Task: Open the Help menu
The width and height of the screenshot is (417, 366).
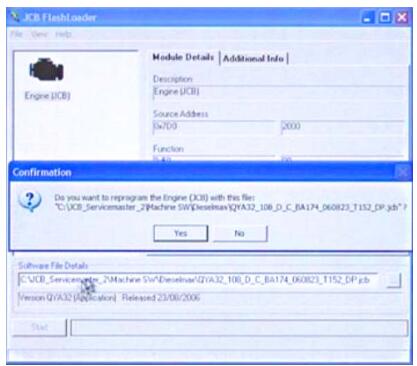Action: tap(63, 34)
